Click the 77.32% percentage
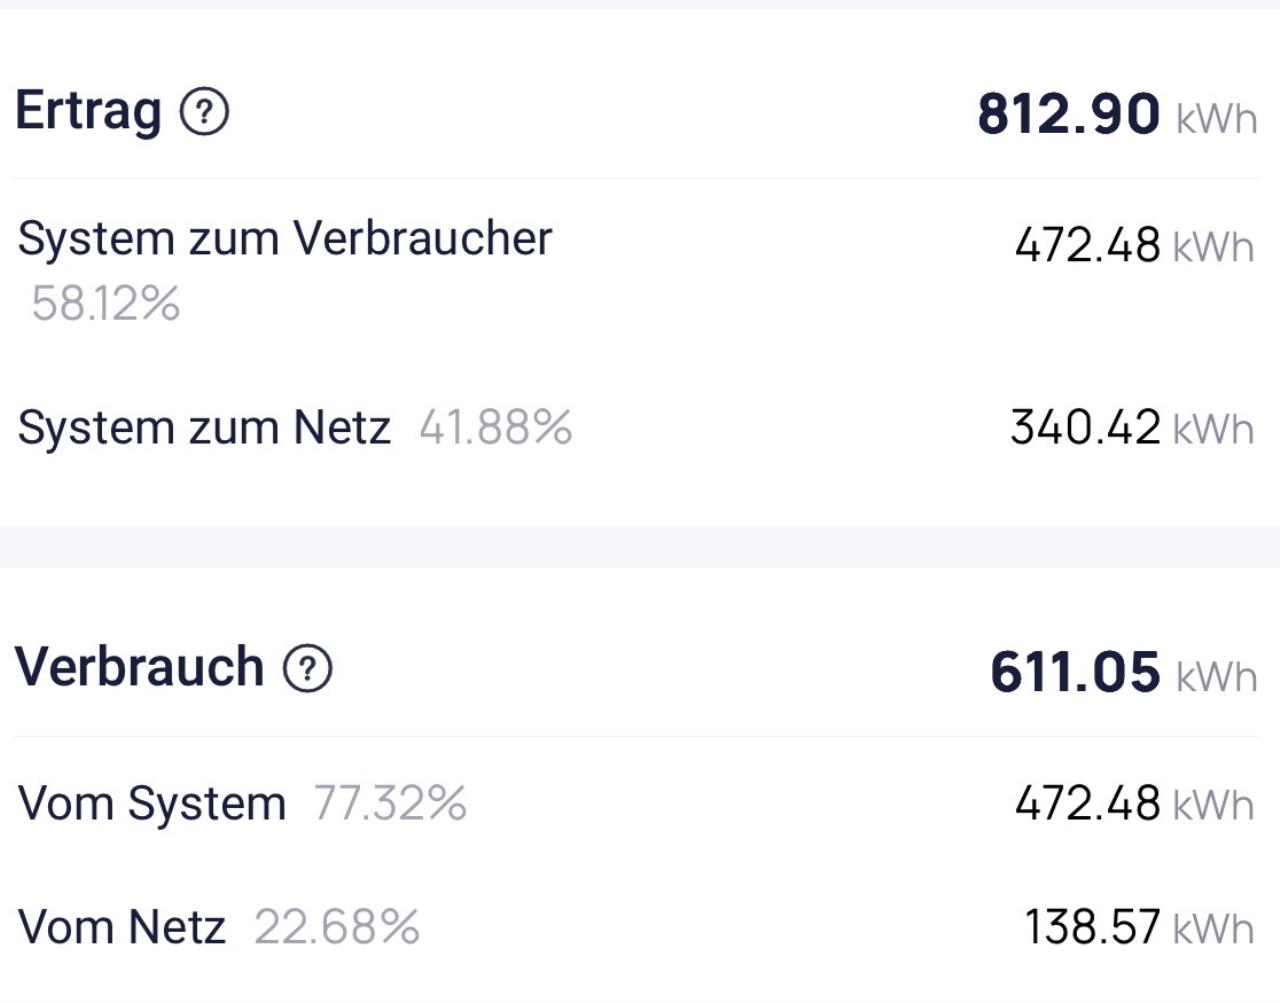The height and width of the screenshot is (1003, 1280). click(390, 803)
